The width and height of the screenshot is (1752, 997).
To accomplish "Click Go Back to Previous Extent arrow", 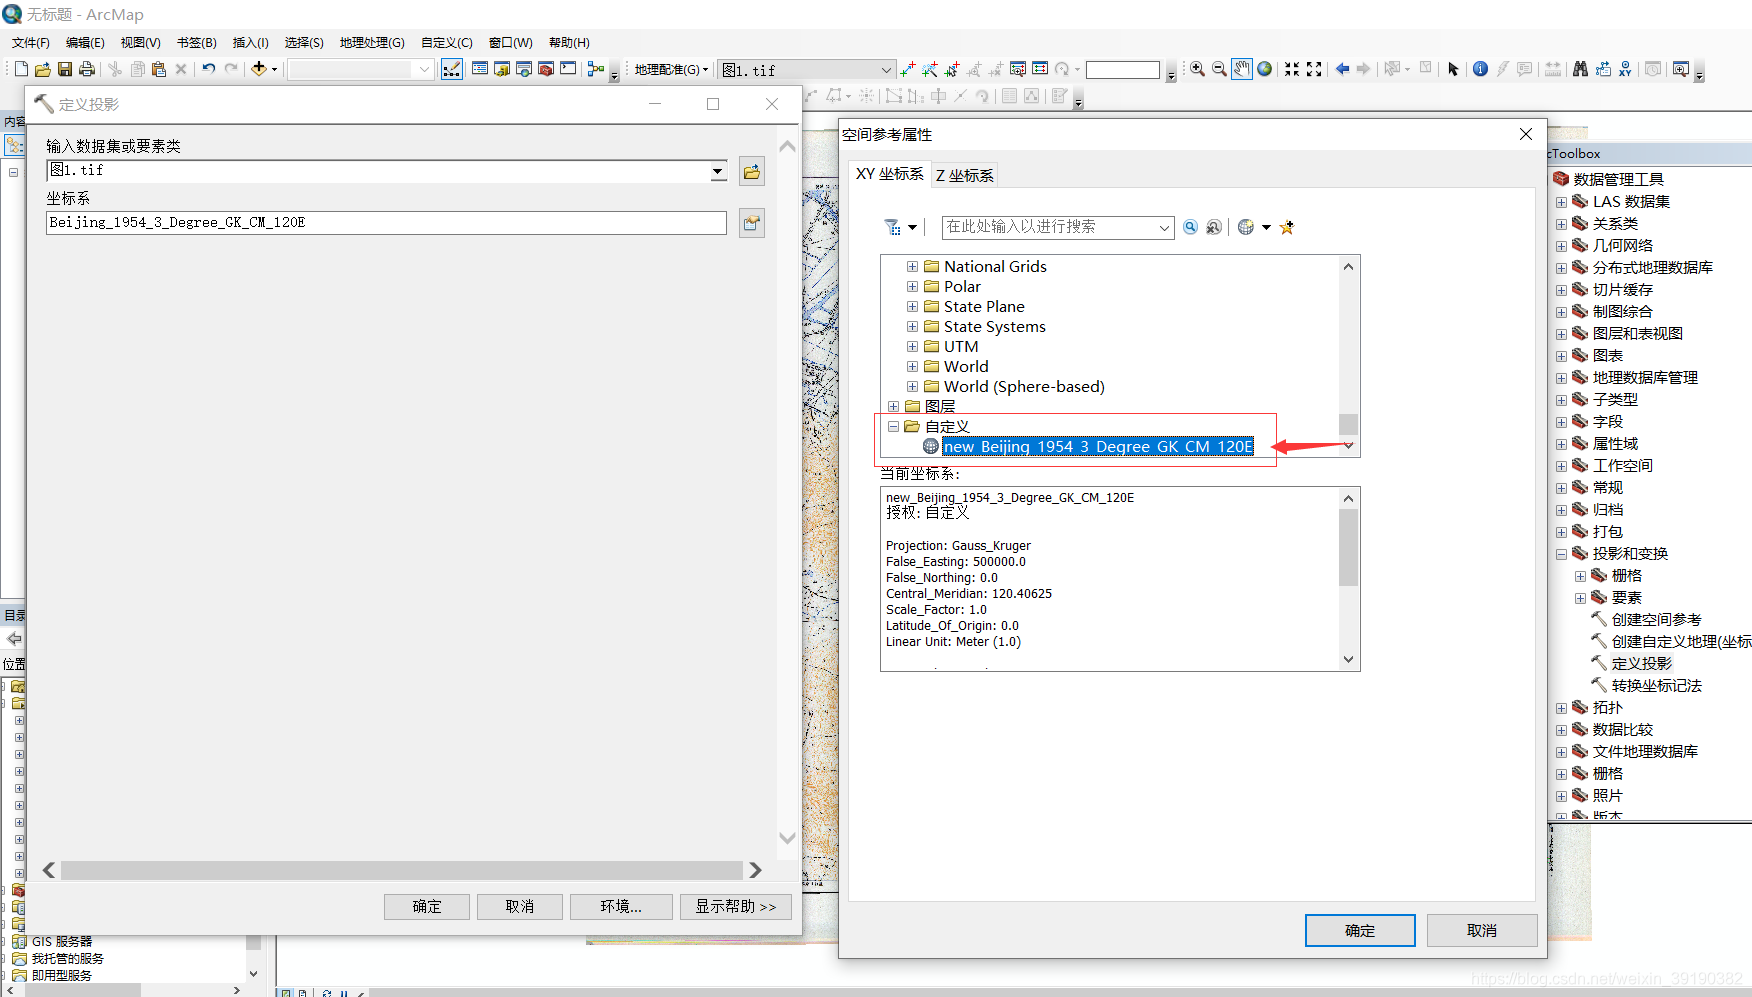I will (1342, 69).
